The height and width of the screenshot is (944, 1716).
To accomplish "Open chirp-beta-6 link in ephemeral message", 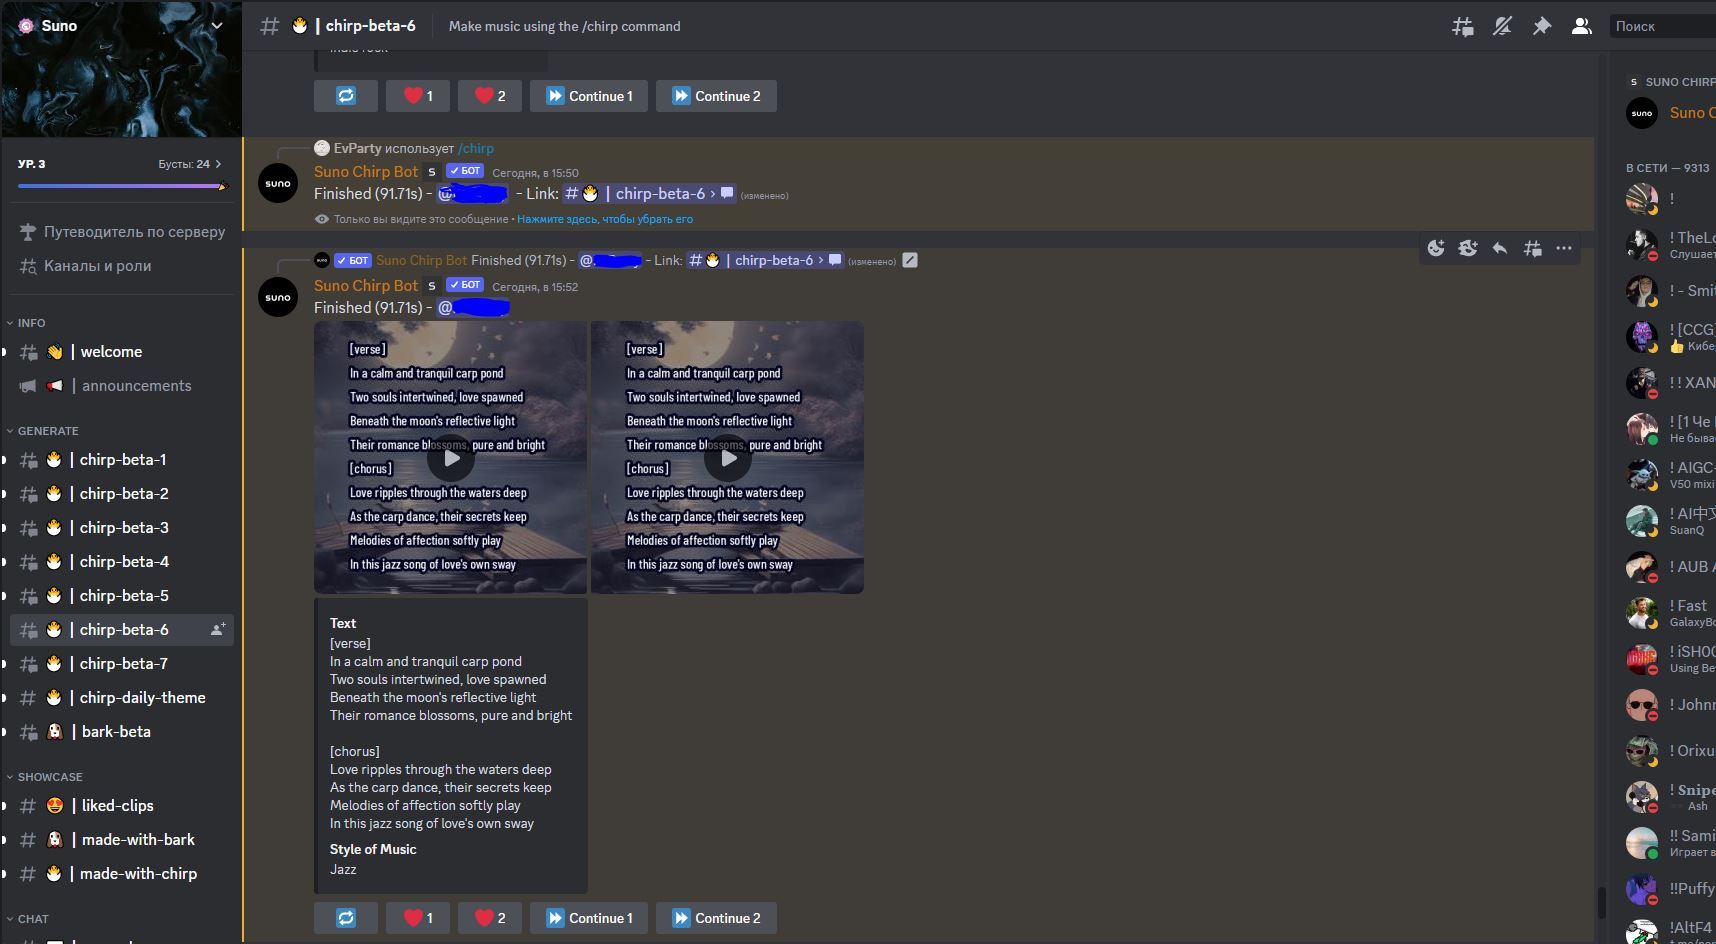I will click(650, 194).
